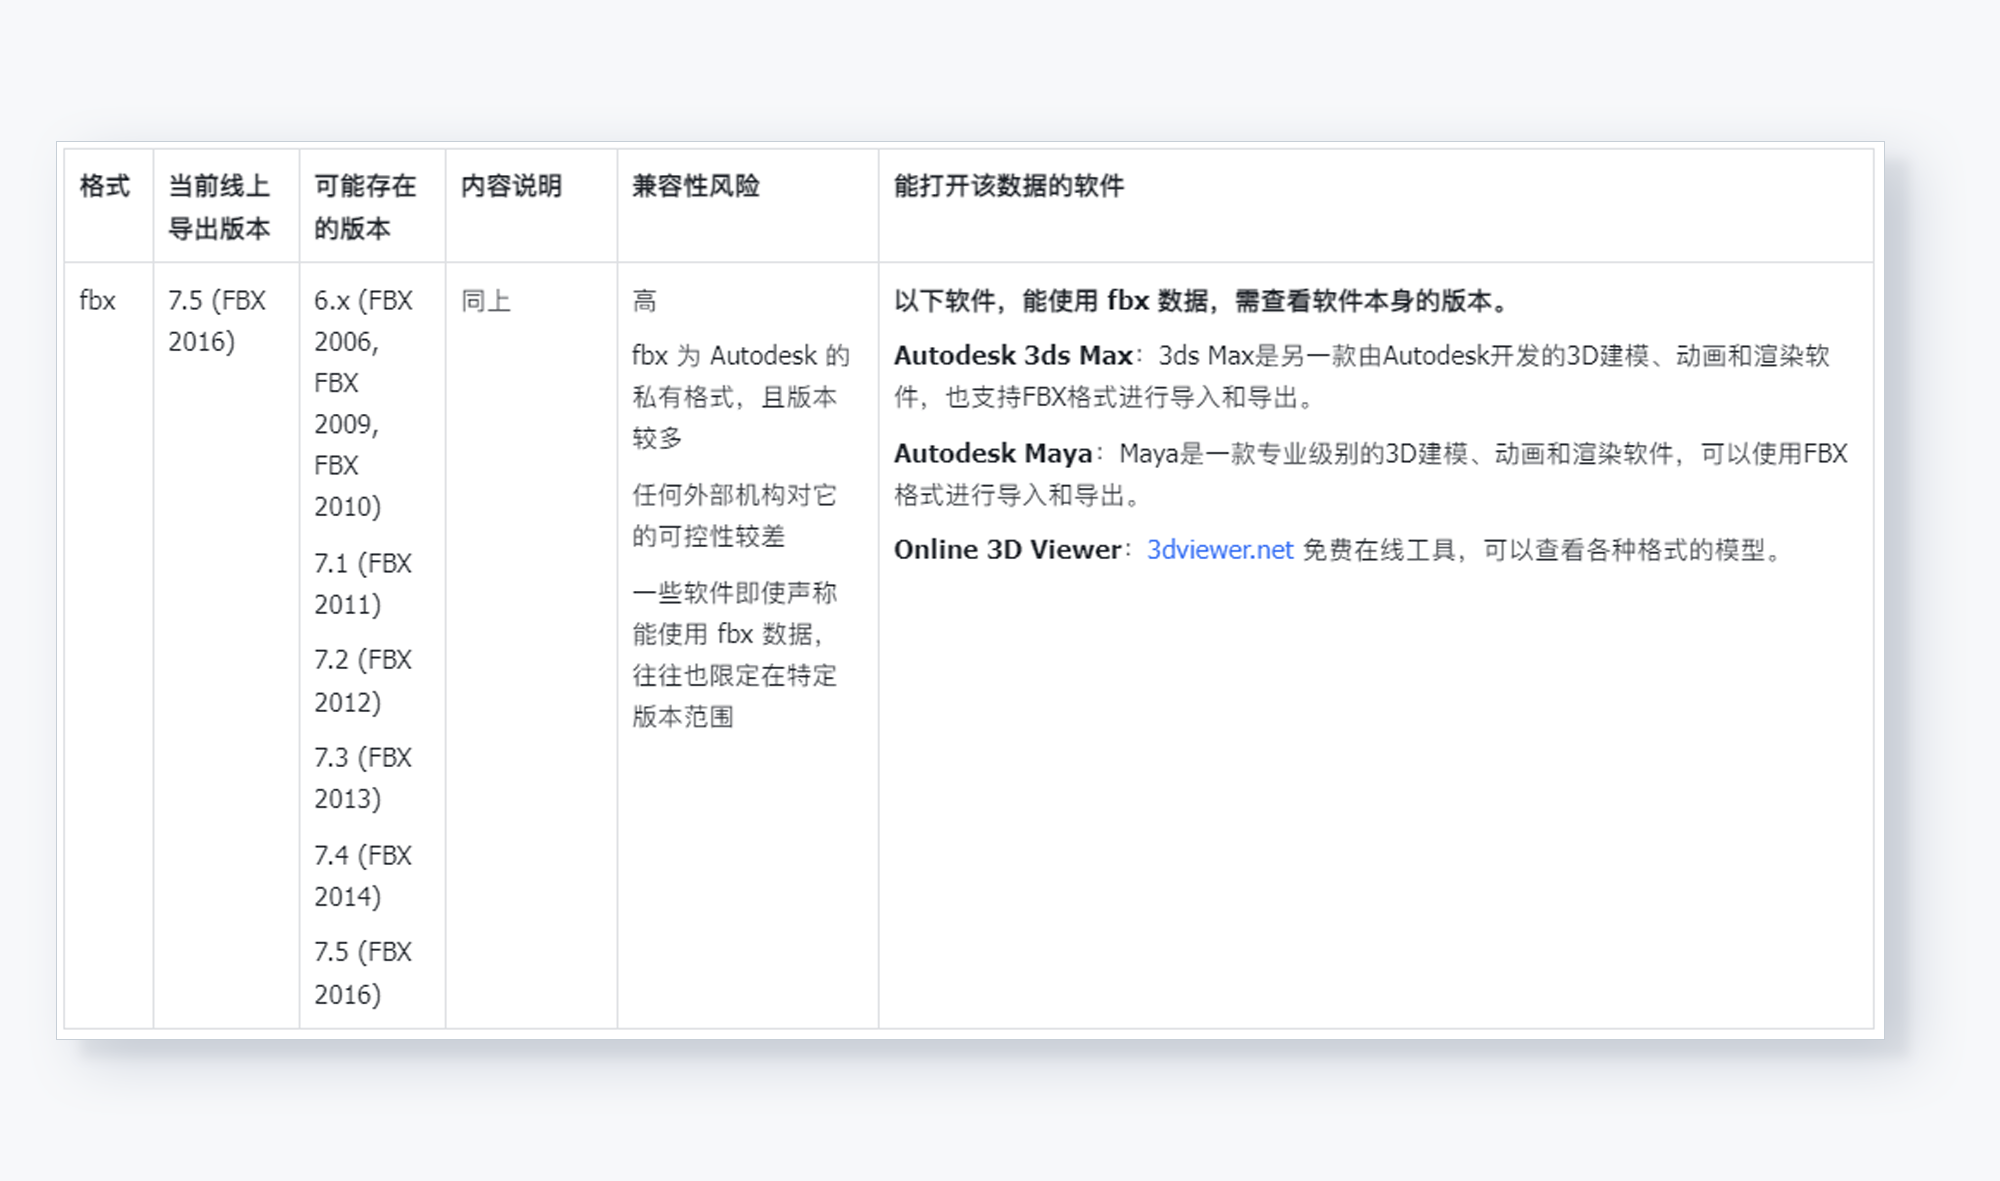The height and width of the screenshot is (1181, 2000).
Task: Click the 7.3 (FBX 2013) version entry
Action: pos(363,778)
